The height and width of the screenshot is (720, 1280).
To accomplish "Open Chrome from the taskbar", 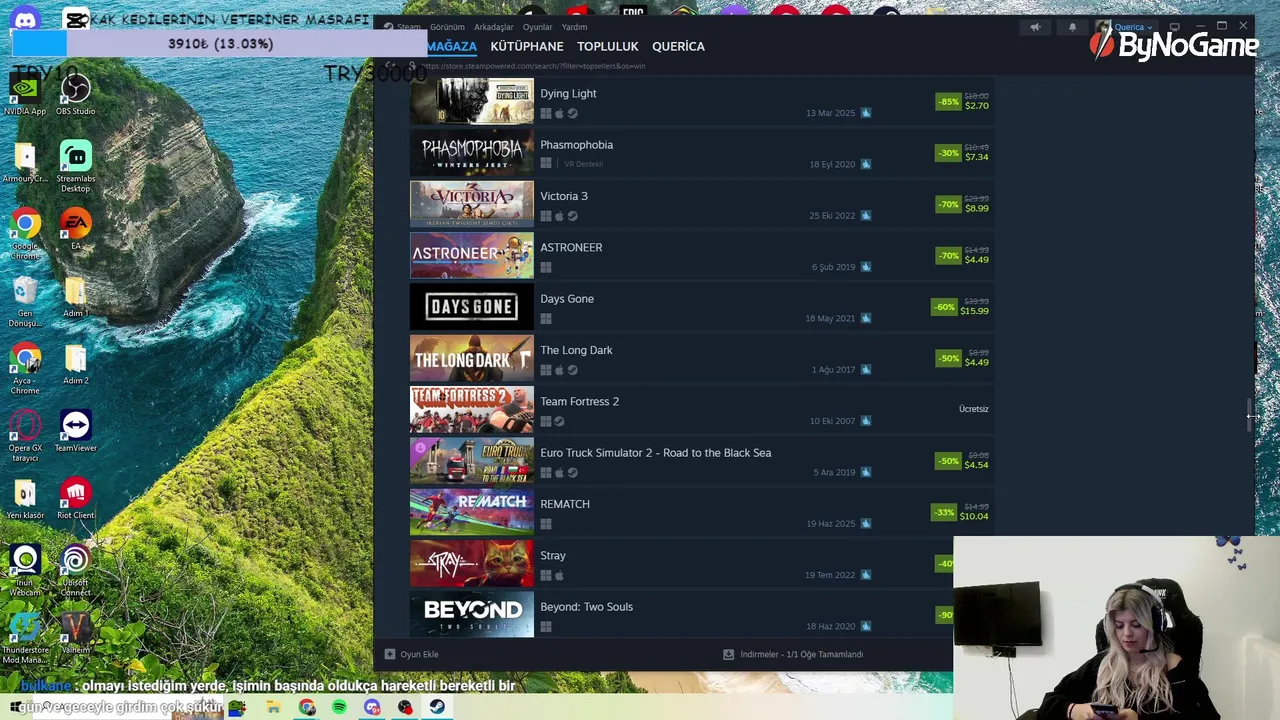I will (x=307, y=707).
